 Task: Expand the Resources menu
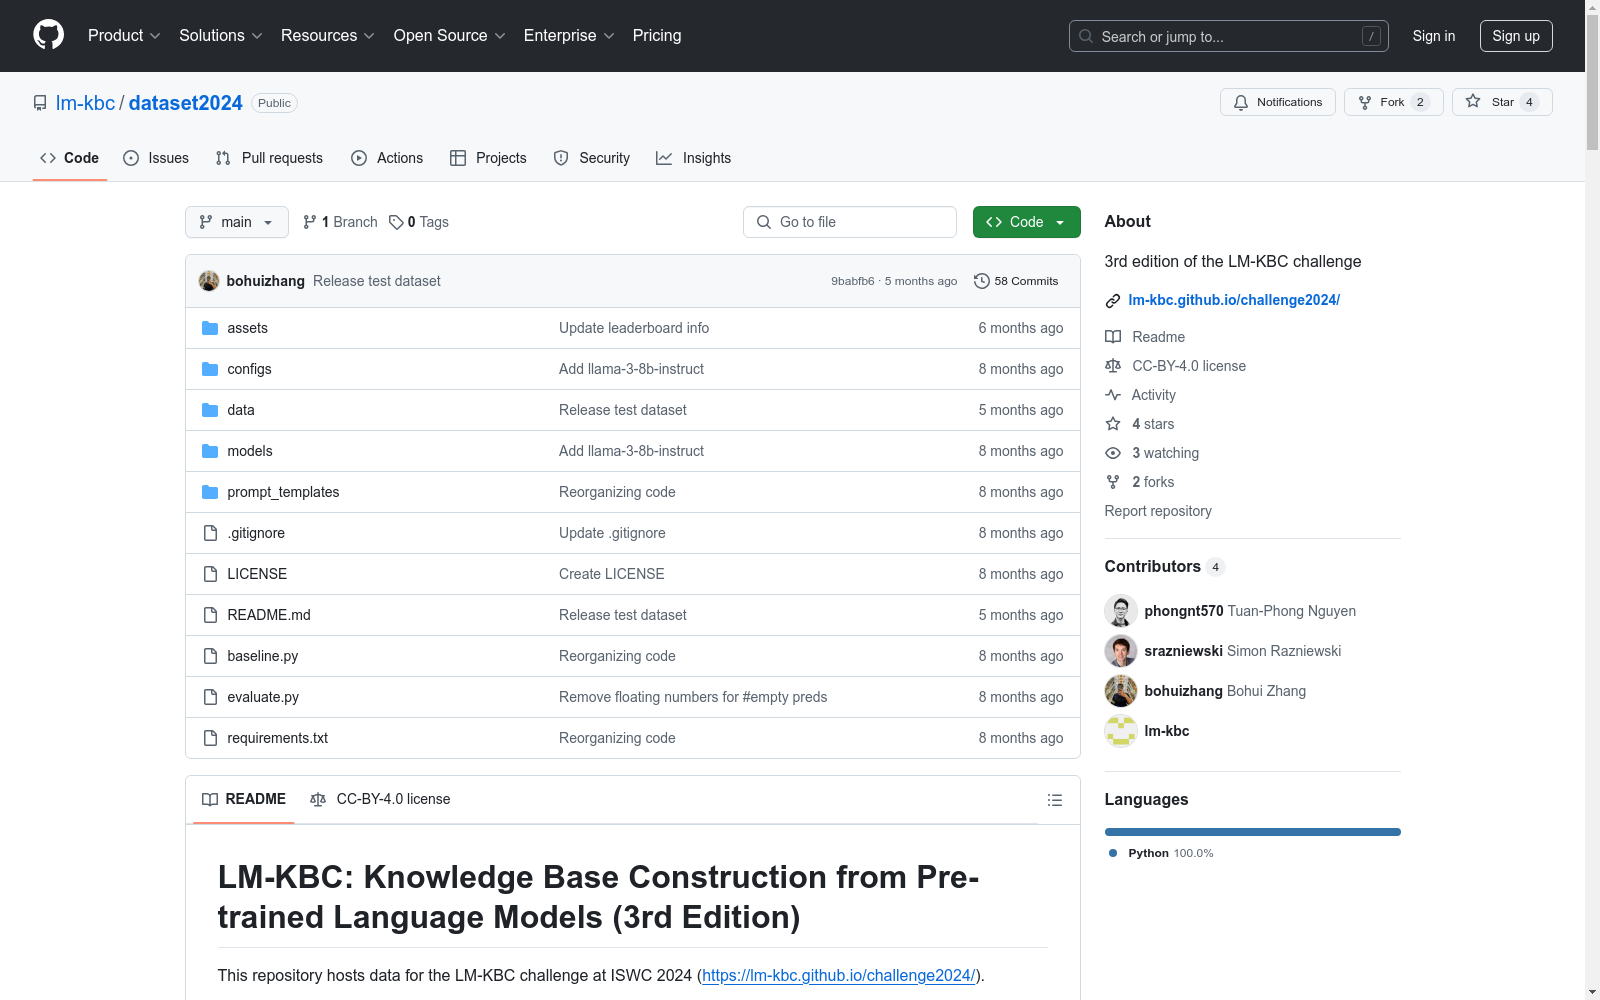[x=328, y=35]
